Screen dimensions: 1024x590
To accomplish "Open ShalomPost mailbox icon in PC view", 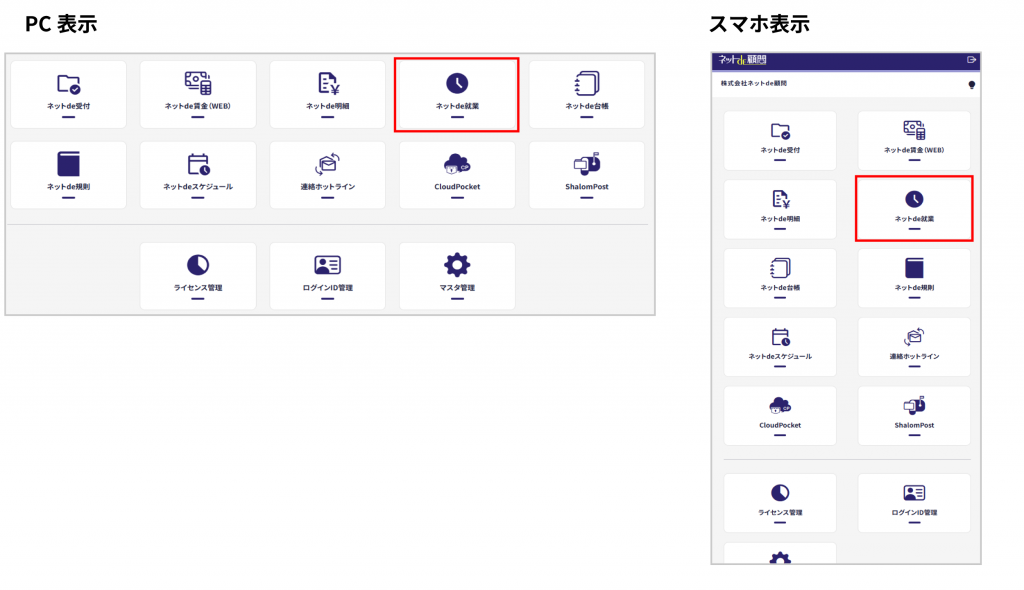I will click(x=587, y=164).
